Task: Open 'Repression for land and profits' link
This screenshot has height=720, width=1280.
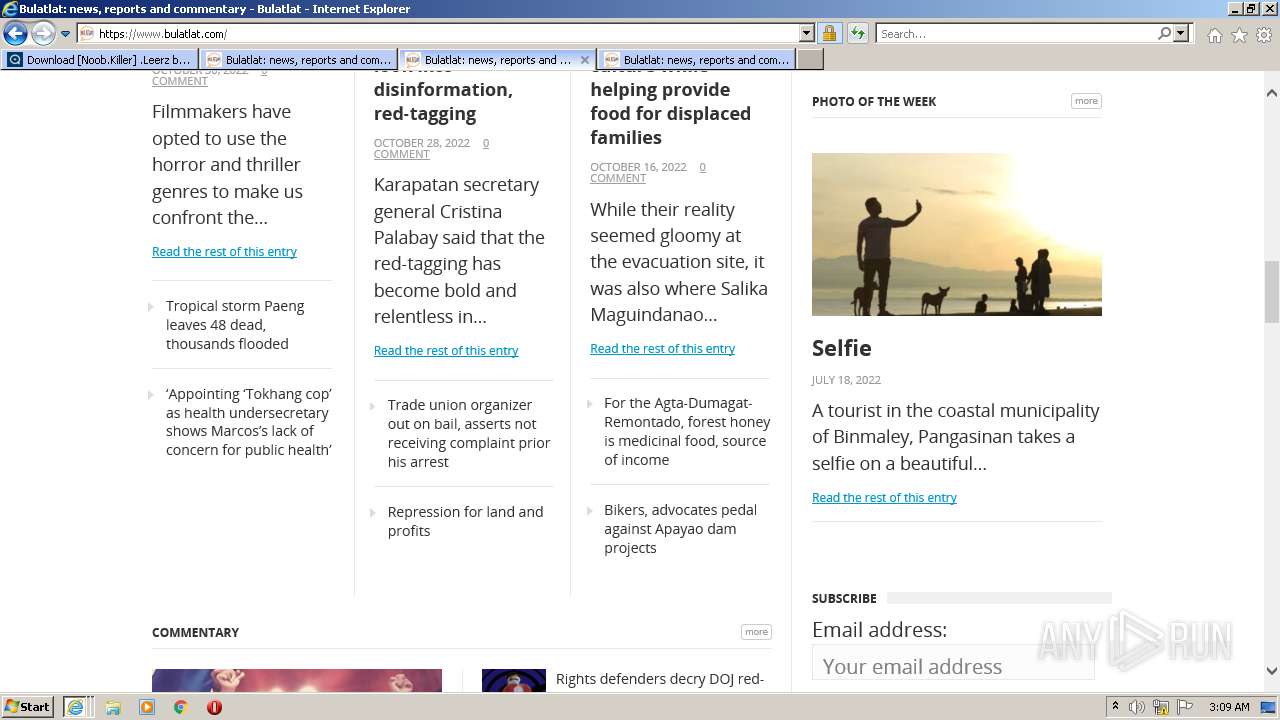Action: click(x=465, y=521)
